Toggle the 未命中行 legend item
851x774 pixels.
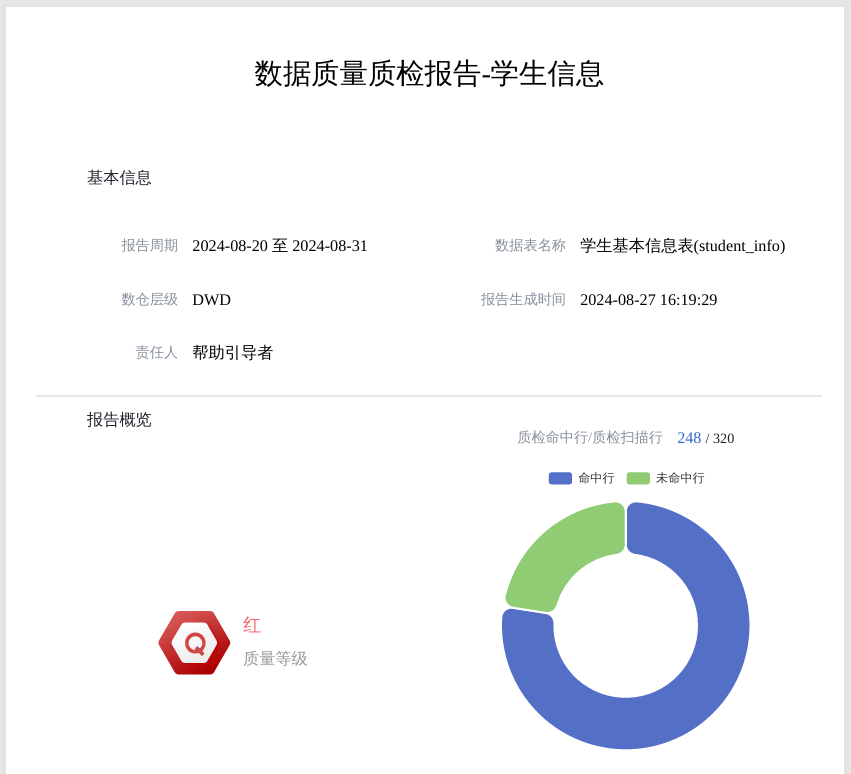coord(665,478)
